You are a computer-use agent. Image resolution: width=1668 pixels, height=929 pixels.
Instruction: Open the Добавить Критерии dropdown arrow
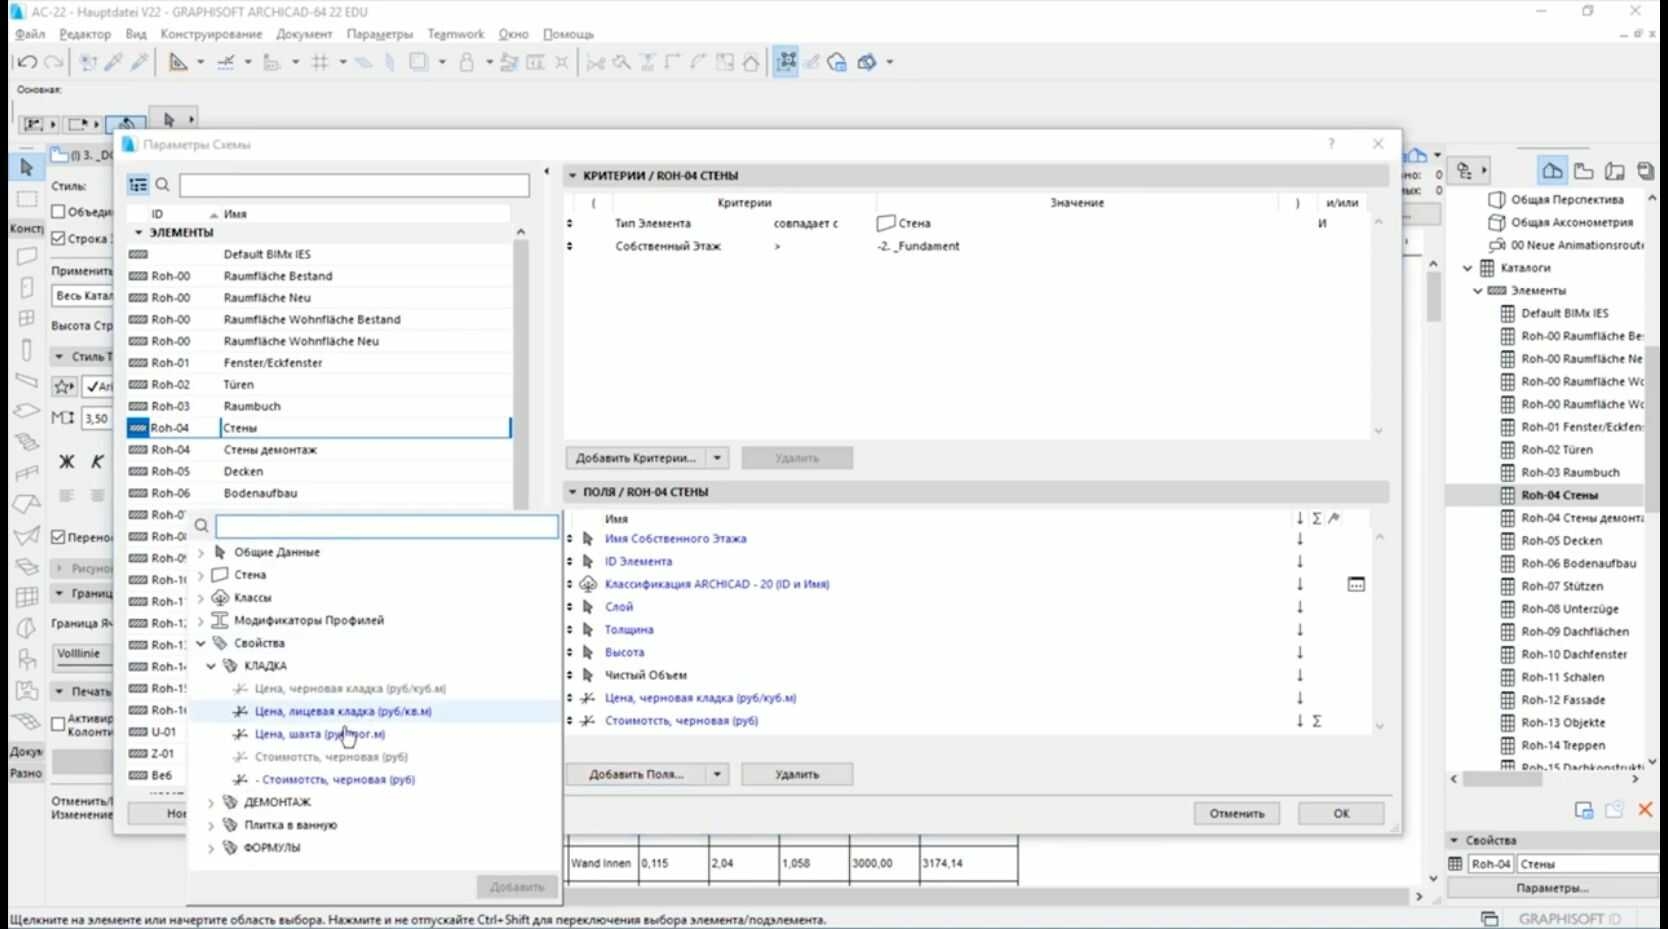pos(717,458)
